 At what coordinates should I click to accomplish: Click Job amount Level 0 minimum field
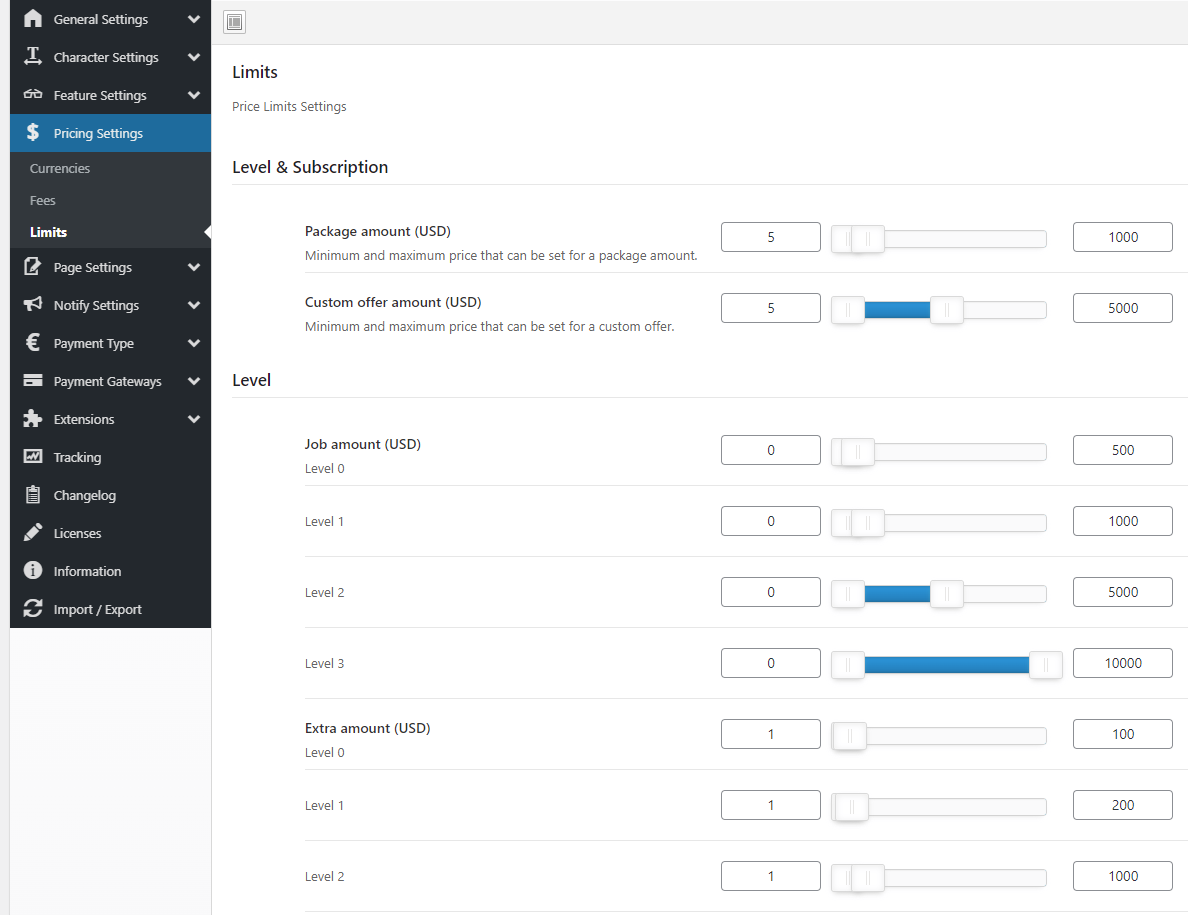pyautogui.click(x=771, y=450)
